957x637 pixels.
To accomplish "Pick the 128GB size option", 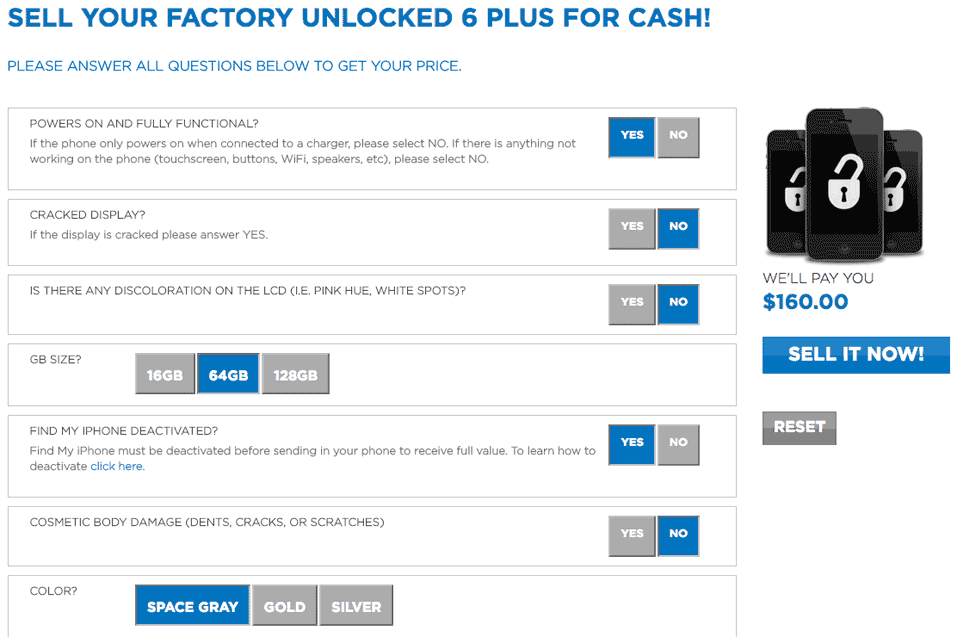I will point(295,373).
